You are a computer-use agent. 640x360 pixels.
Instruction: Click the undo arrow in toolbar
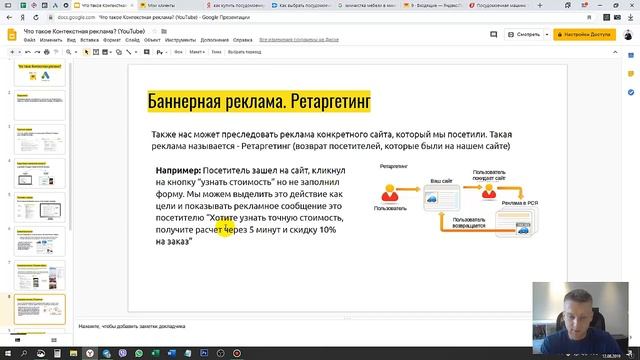click(x=27, y=52)
